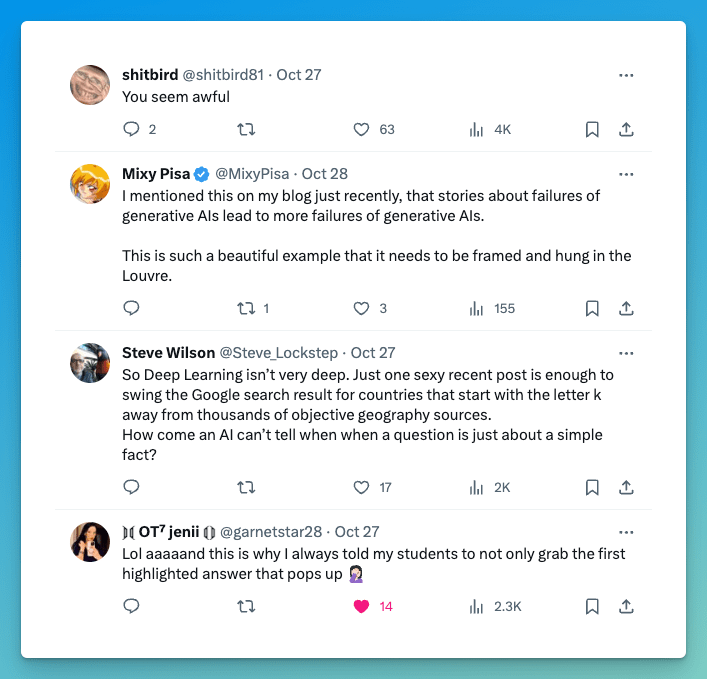Screen dimensions: 707x679
Task: Reply to Steve Wilson's tweet
Action: click(x=131, y=487)
